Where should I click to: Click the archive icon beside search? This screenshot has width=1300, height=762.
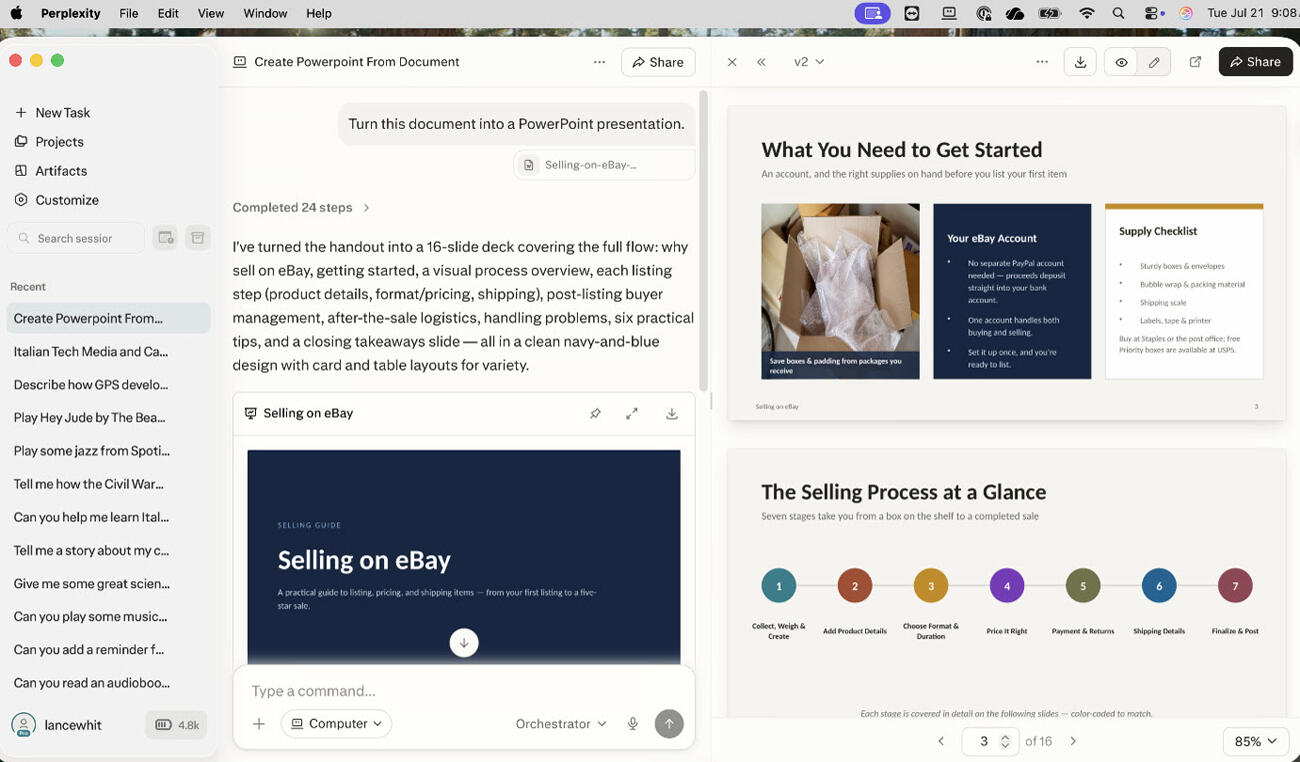tap(198, 238)
